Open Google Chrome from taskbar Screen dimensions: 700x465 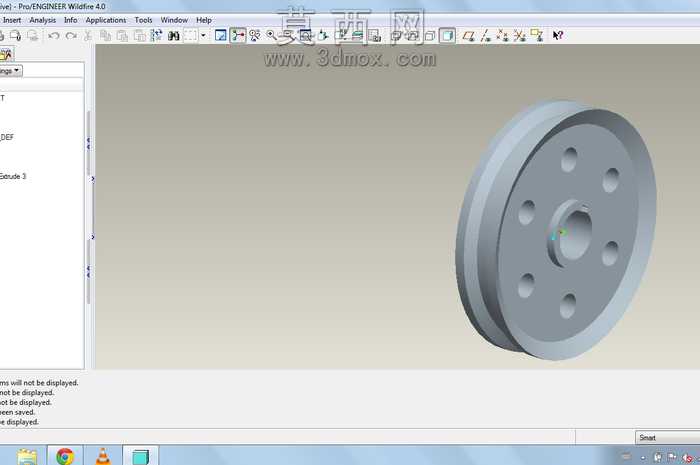point(65,456)
